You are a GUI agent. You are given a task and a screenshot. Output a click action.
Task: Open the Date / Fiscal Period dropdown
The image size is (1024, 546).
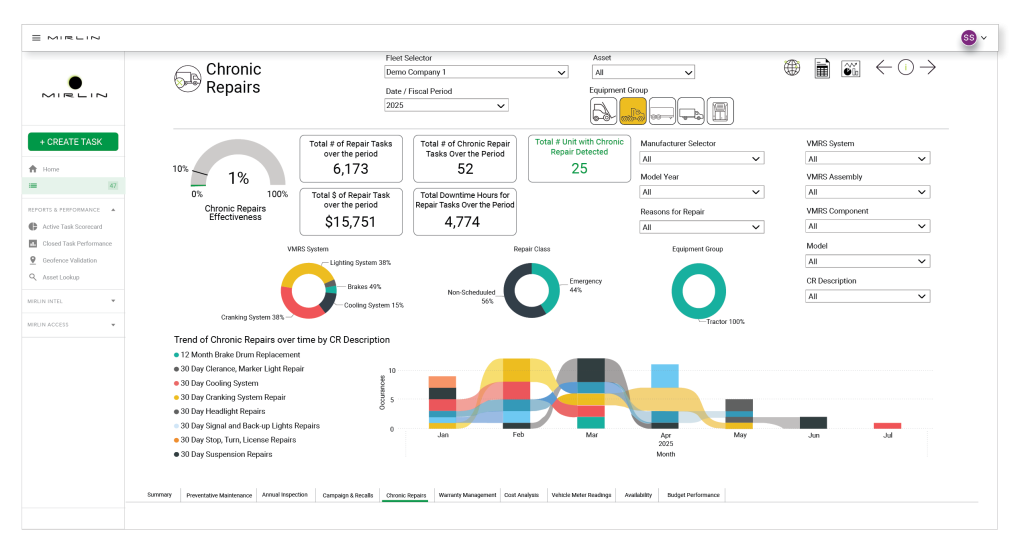coord(446,105)
